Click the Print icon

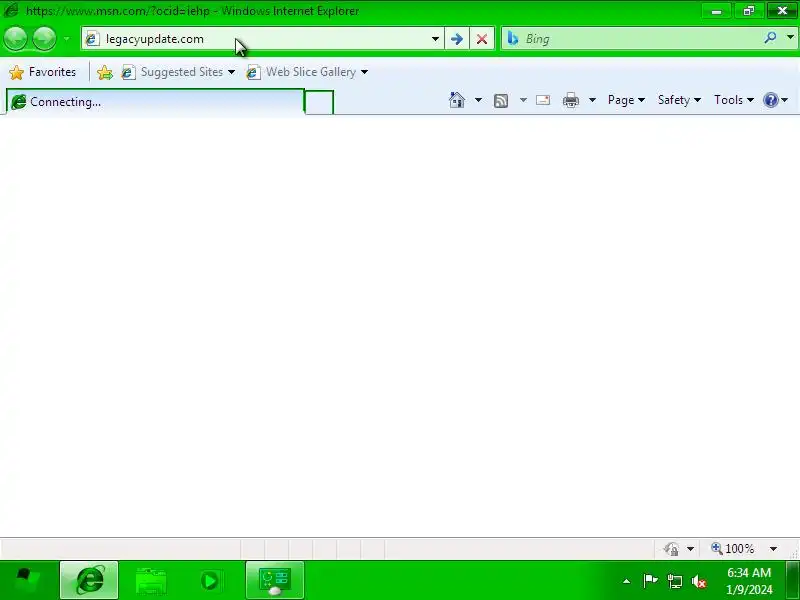point(571,100)
